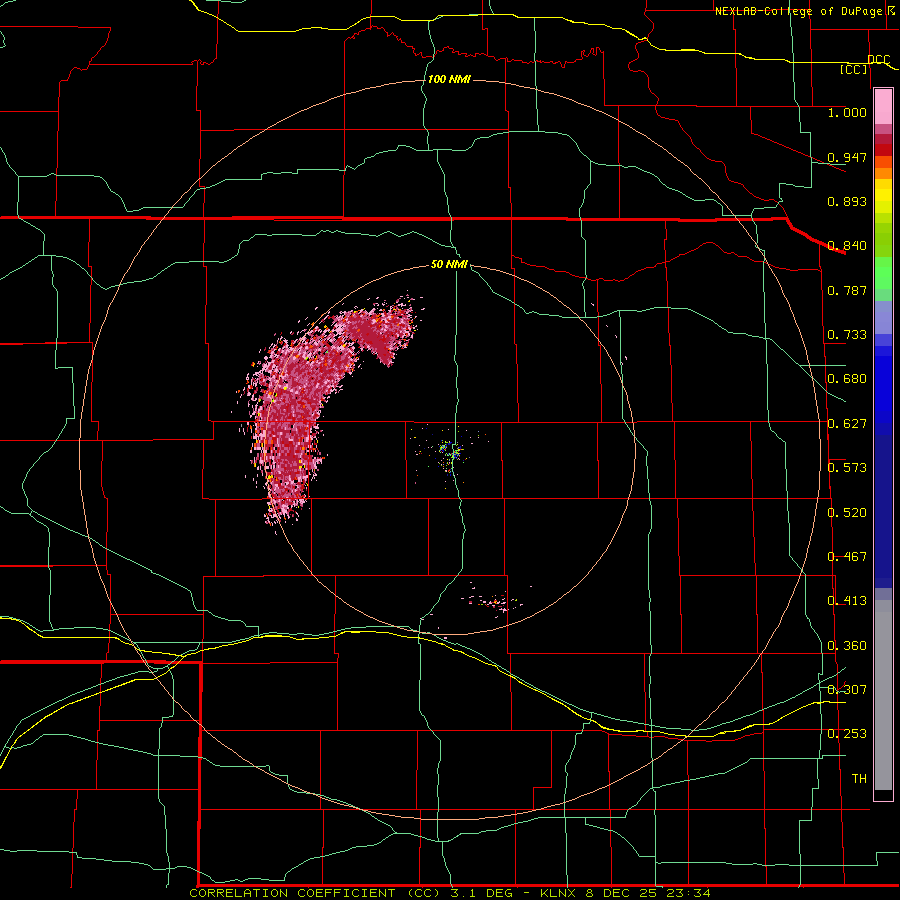Image resolution: width=900 pixels, height=900 pixels.
Task: Click the 0.520 value on color scale
Action: 847,513
